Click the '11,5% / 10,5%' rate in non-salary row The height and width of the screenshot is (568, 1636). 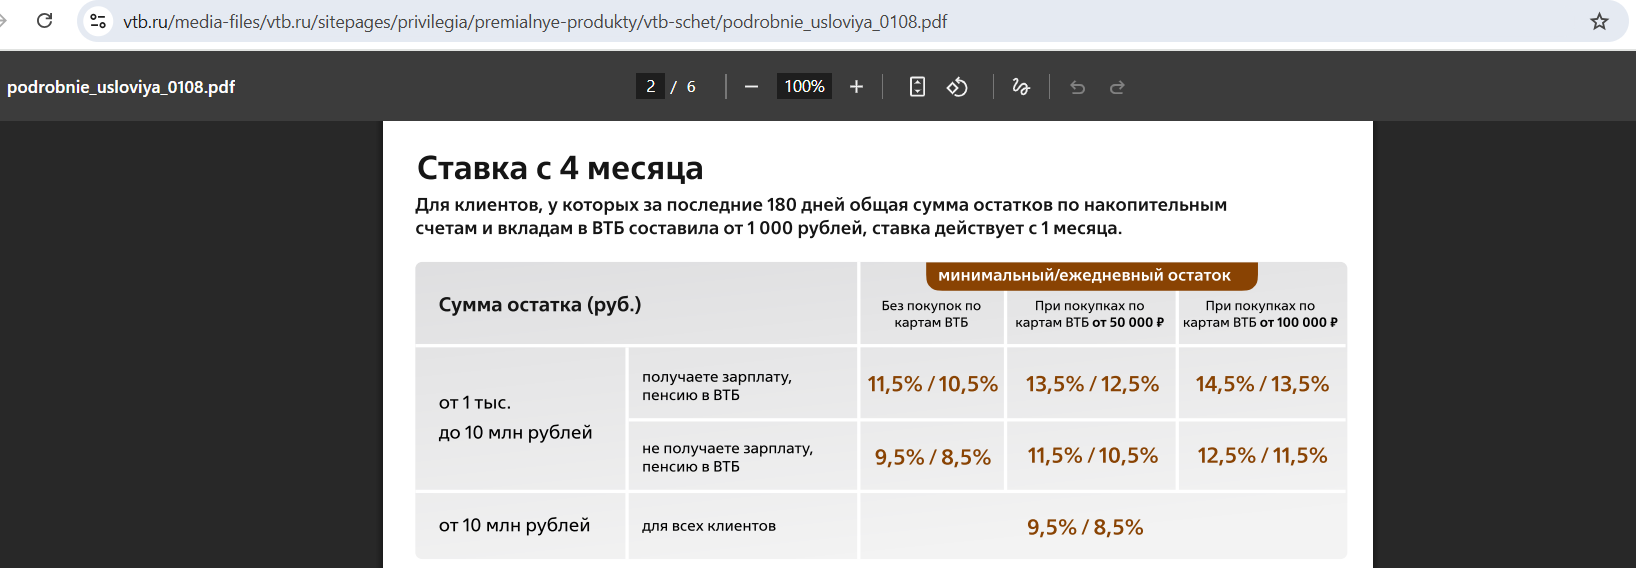pyautogui.click(x=1092, y=456)
